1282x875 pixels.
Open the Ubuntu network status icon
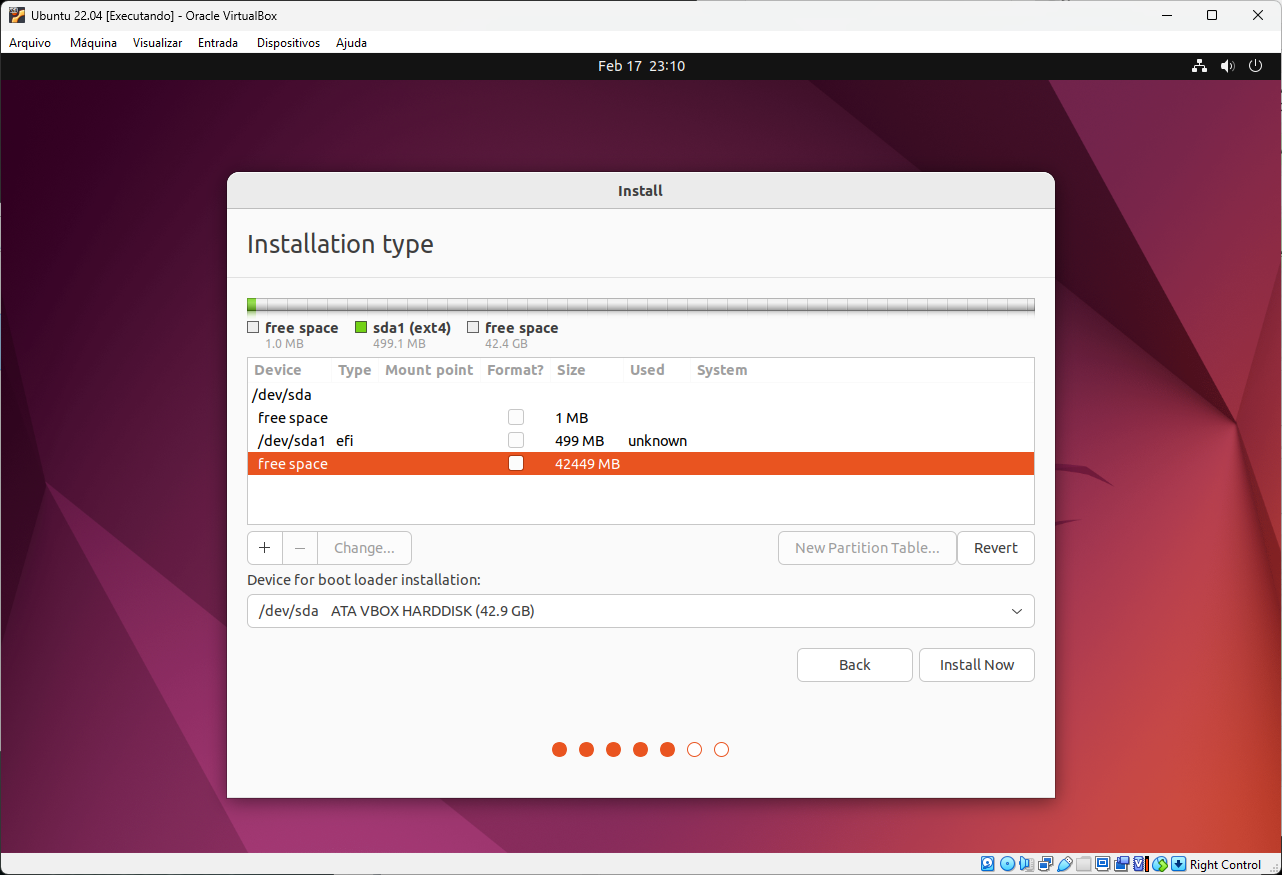pyautogui.click(x=1199, y=66)
